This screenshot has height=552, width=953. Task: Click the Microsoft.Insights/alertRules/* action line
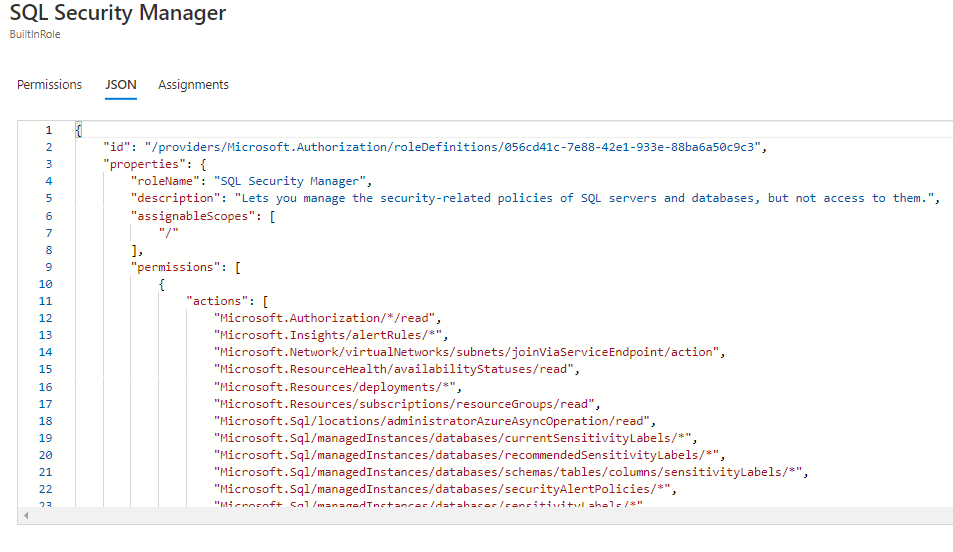(332, 335)
